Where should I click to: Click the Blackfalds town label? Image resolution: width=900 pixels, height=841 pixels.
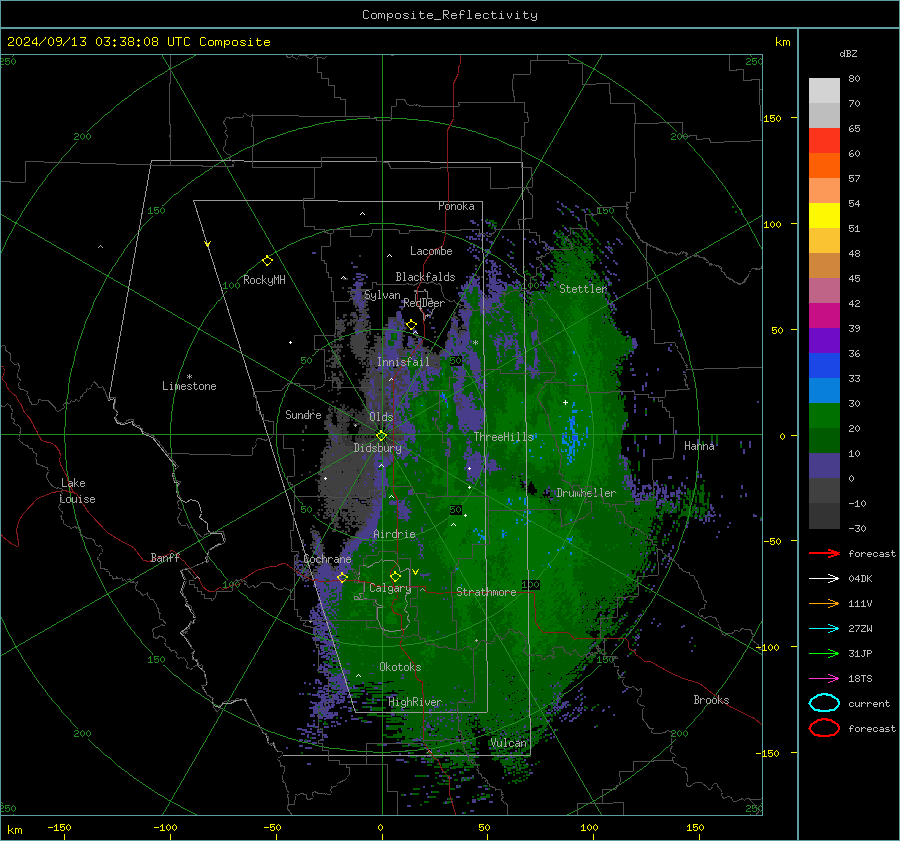(x=425, y=277)
